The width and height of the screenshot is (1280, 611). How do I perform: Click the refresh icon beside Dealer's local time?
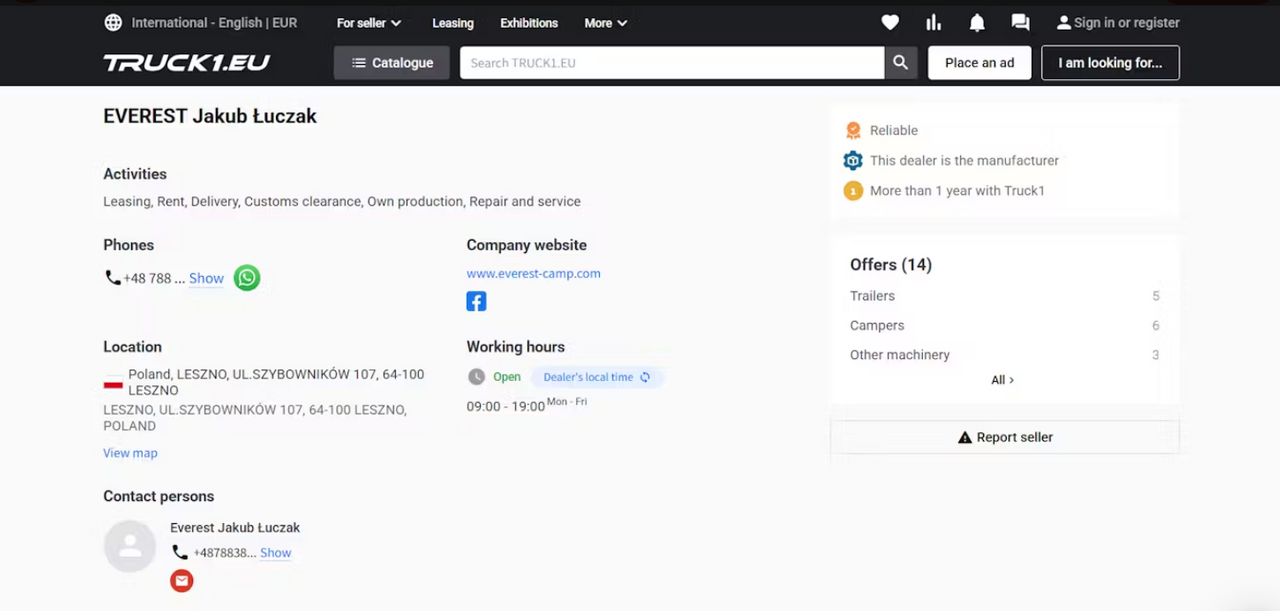pyautogui.click(x=645, y=377)
